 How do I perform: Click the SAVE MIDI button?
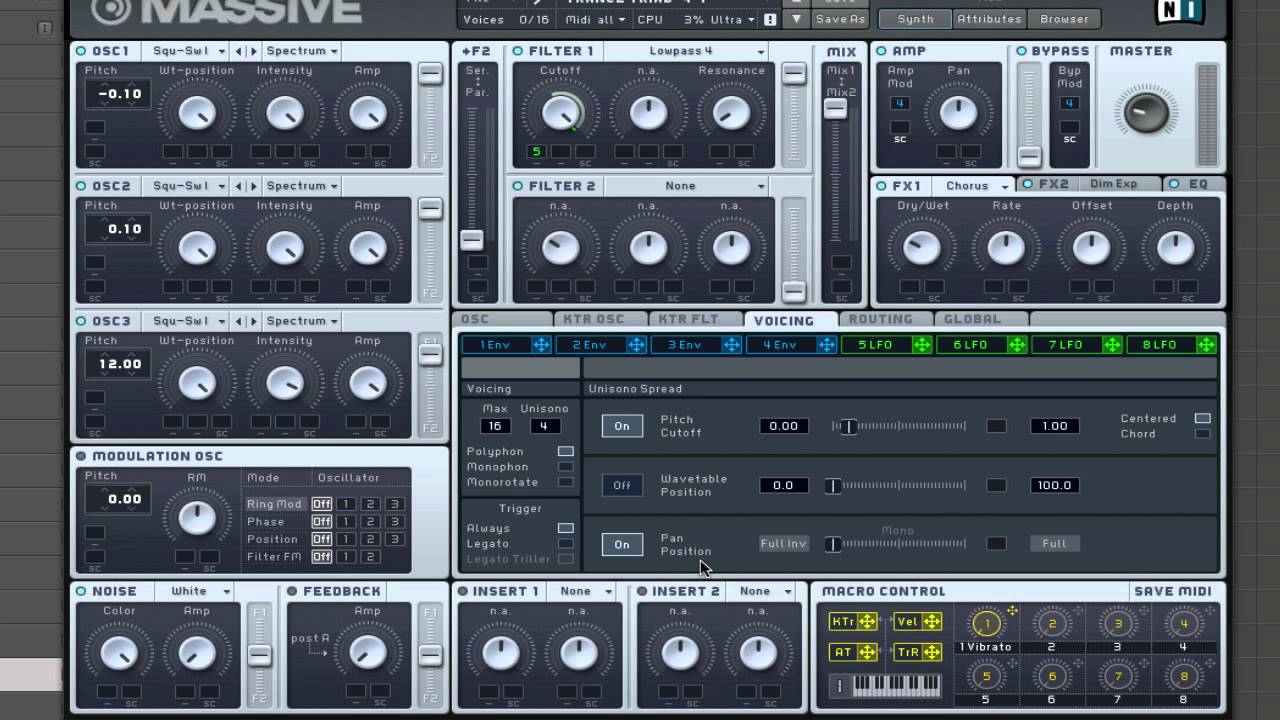tap(1174, 591)
